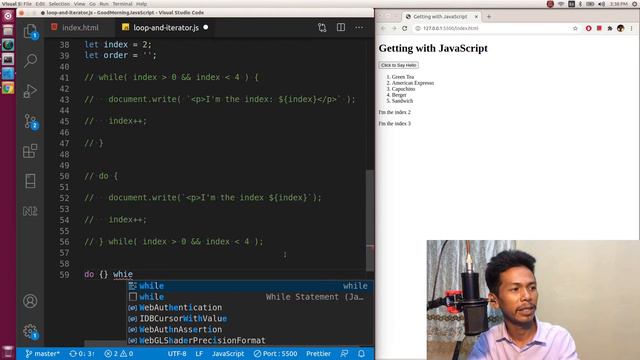Open the Run menu

click(104, 4)
